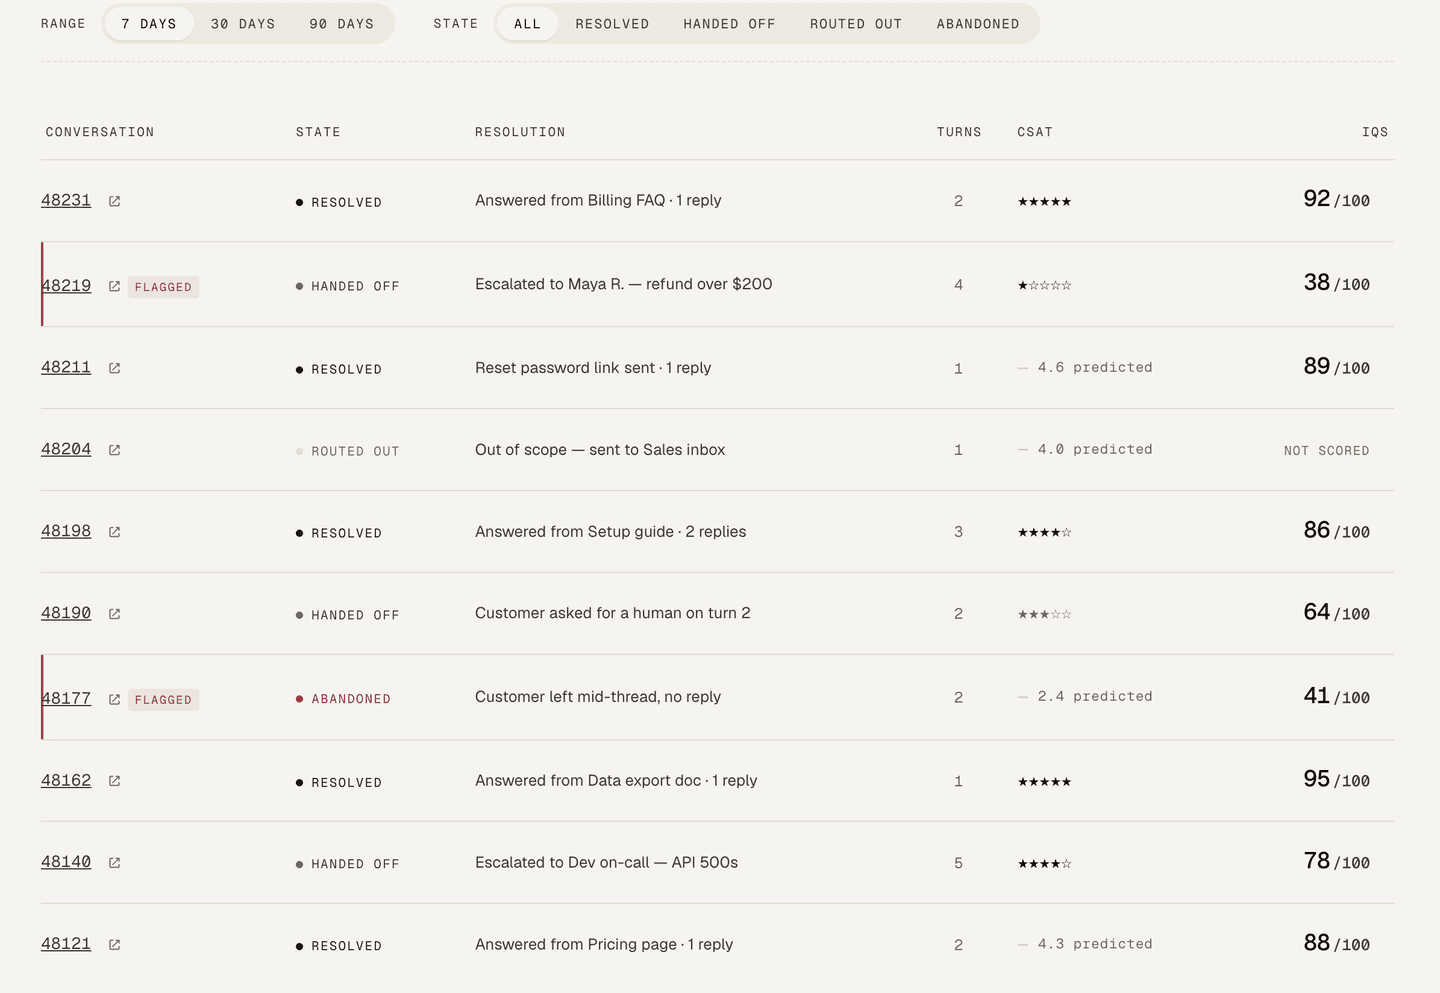
Task: Switch range to 30 Days
Action: 243,24
